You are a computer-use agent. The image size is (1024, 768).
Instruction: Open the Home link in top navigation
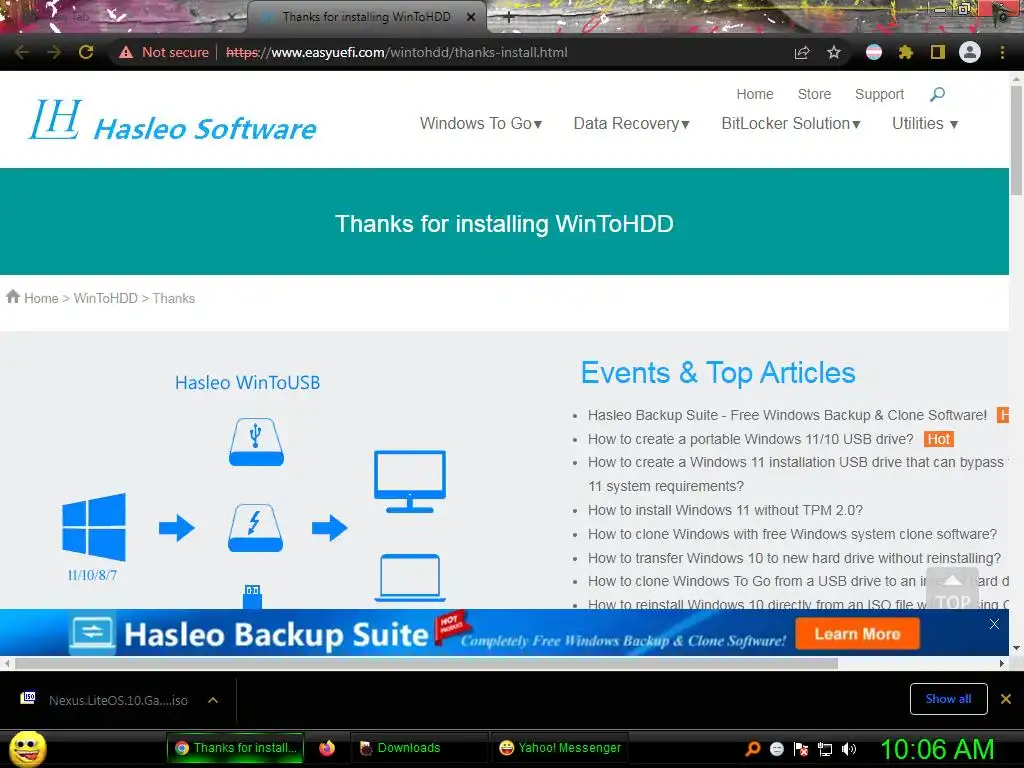point(755,94)
